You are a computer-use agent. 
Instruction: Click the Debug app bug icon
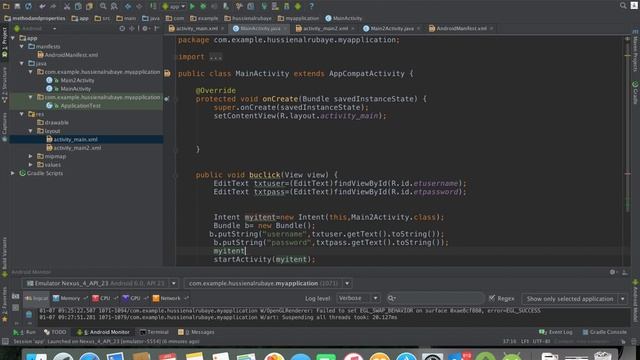203,6
